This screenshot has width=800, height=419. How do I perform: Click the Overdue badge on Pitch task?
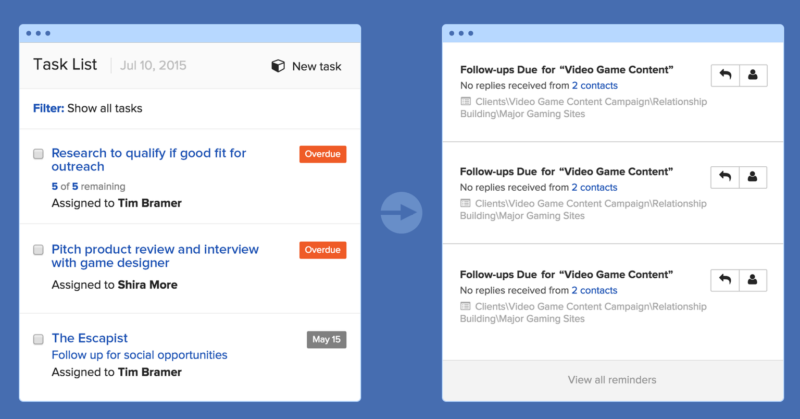point(322,250)
